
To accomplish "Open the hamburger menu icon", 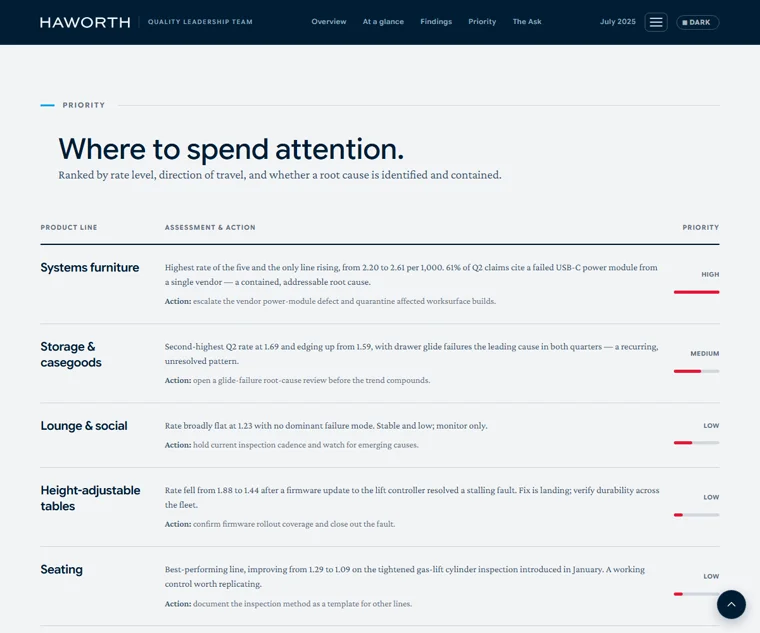I will point(656,22).
